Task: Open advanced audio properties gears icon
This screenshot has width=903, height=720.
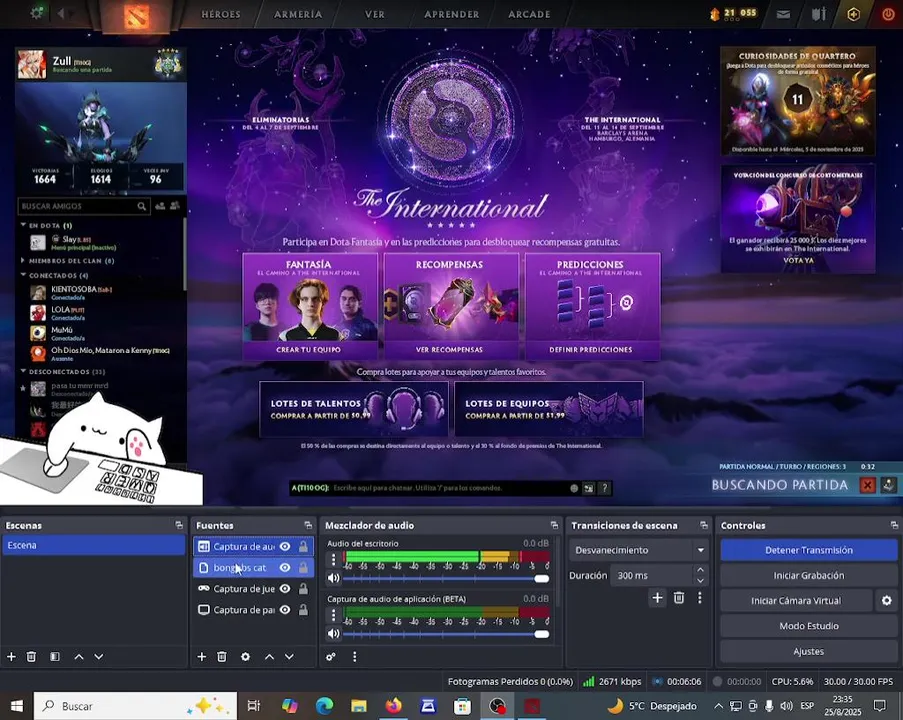Action: (331, 657)
